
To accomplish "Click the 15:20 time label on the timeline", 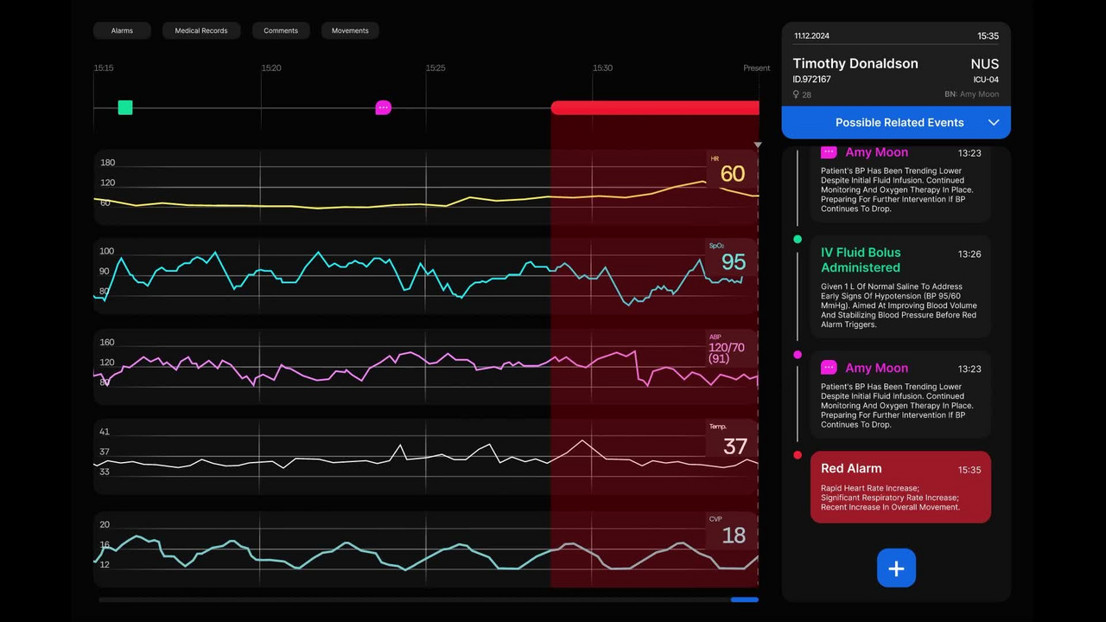I will (x=271, y=68).
